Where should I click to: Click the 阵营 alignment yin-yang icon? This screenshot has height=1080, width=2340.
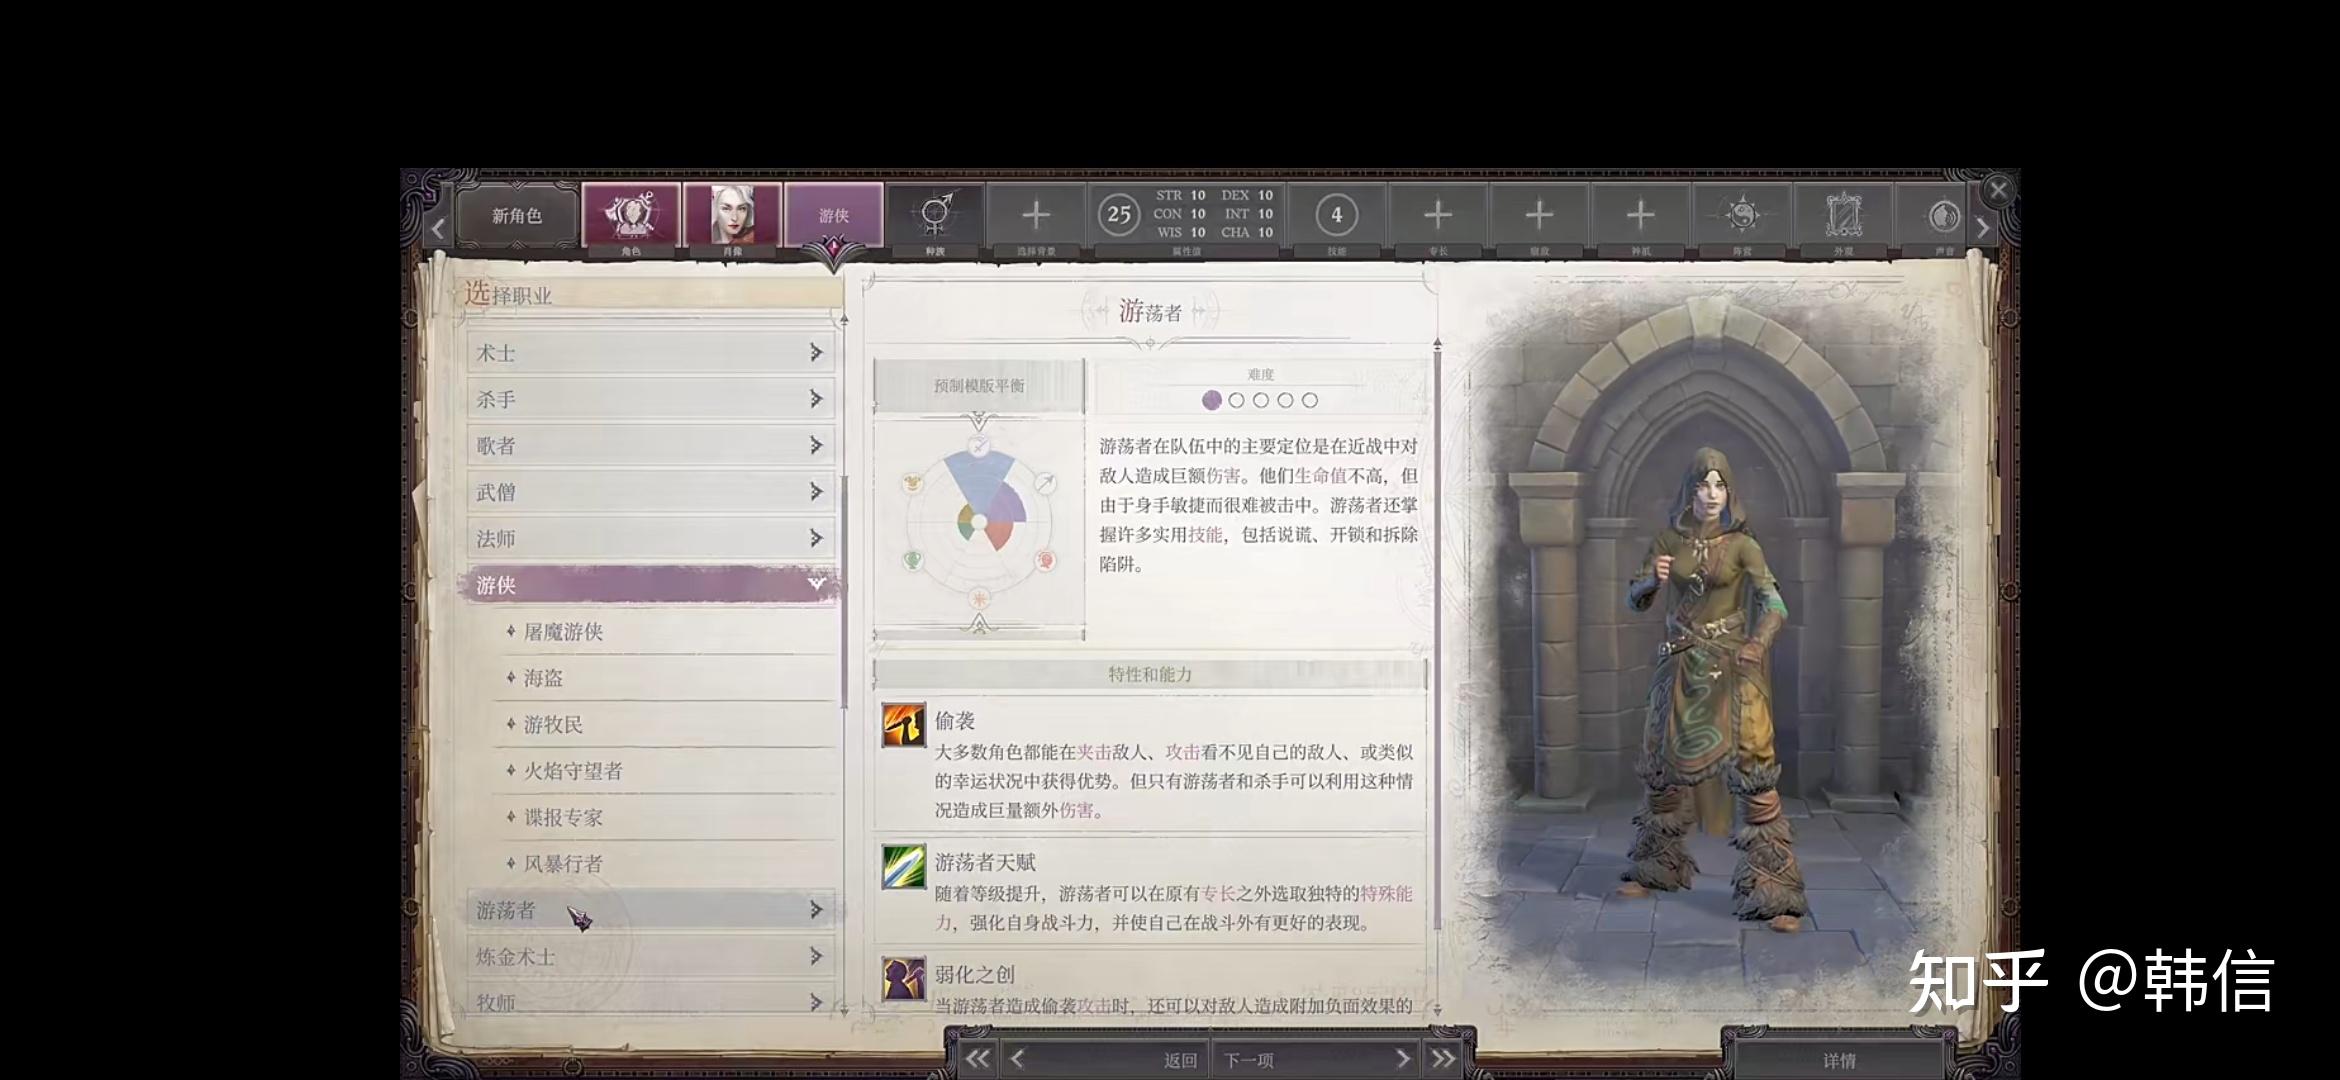1742,214
